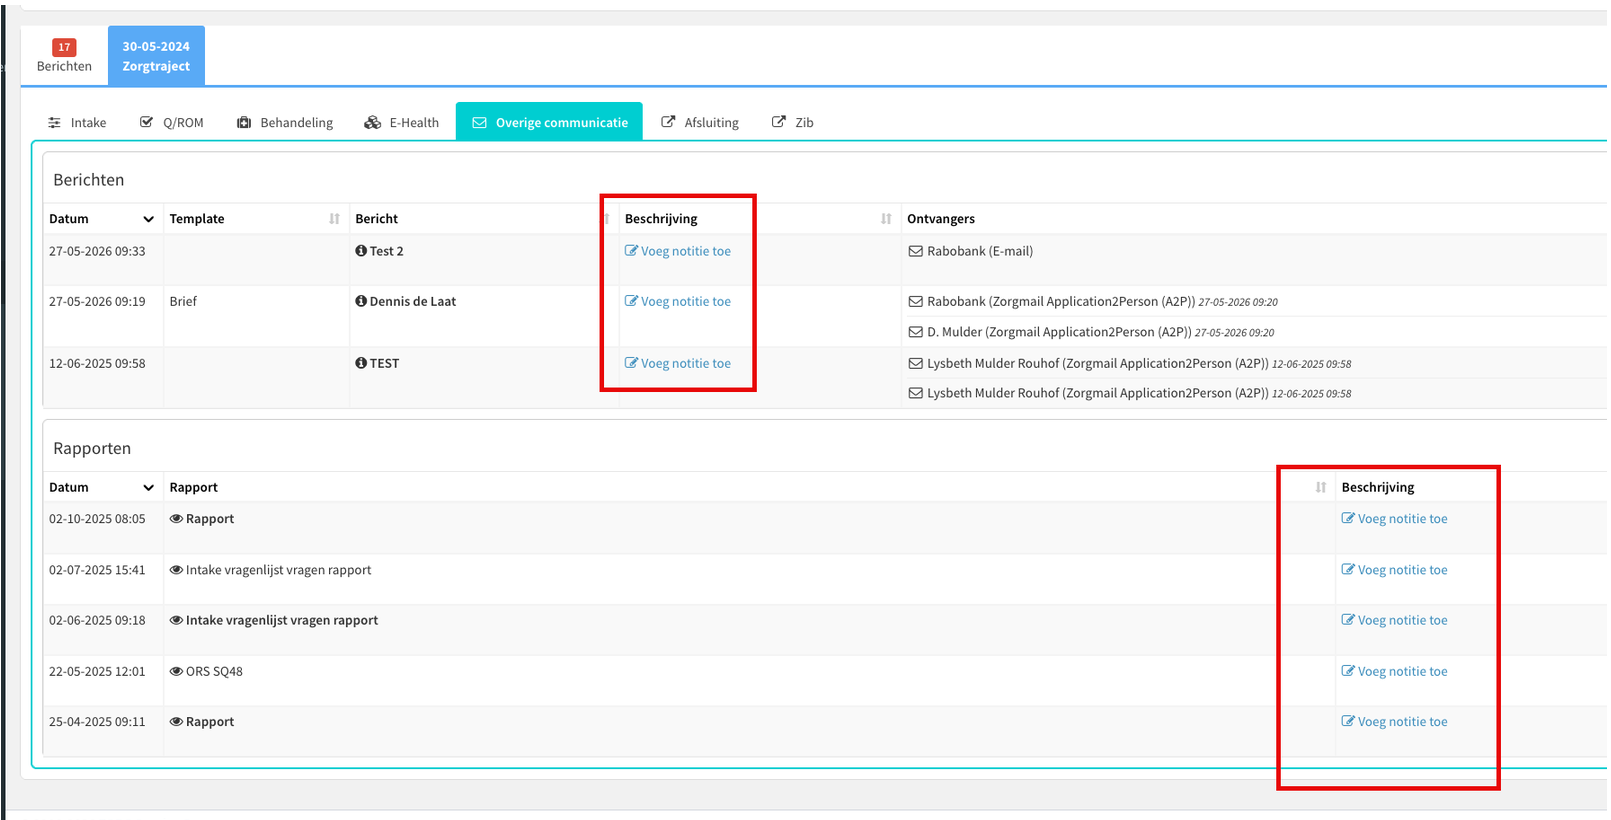Select the 30-05-2024 Zorgtraject tab
The width and height of the screenshot is (1611, 820).
pos(156,56)
